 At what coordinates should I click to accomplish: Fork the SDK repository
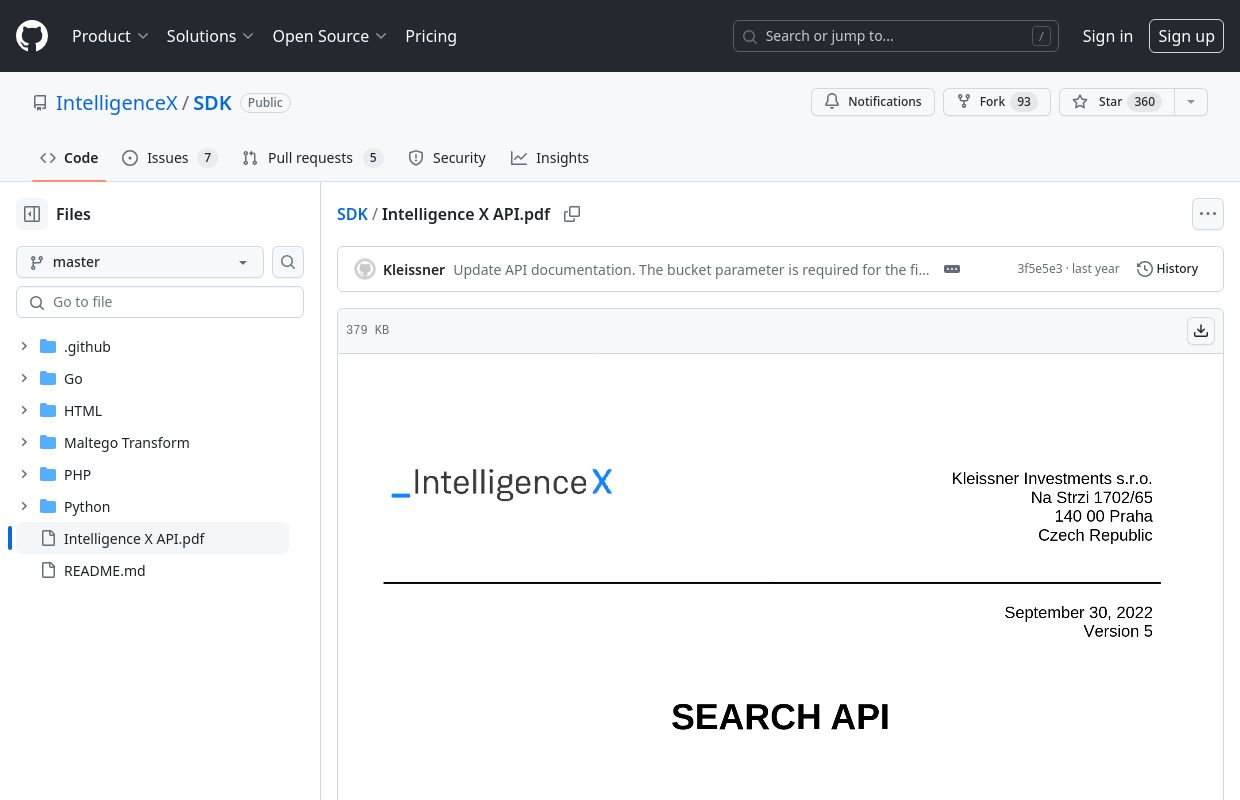pos(996,102)
